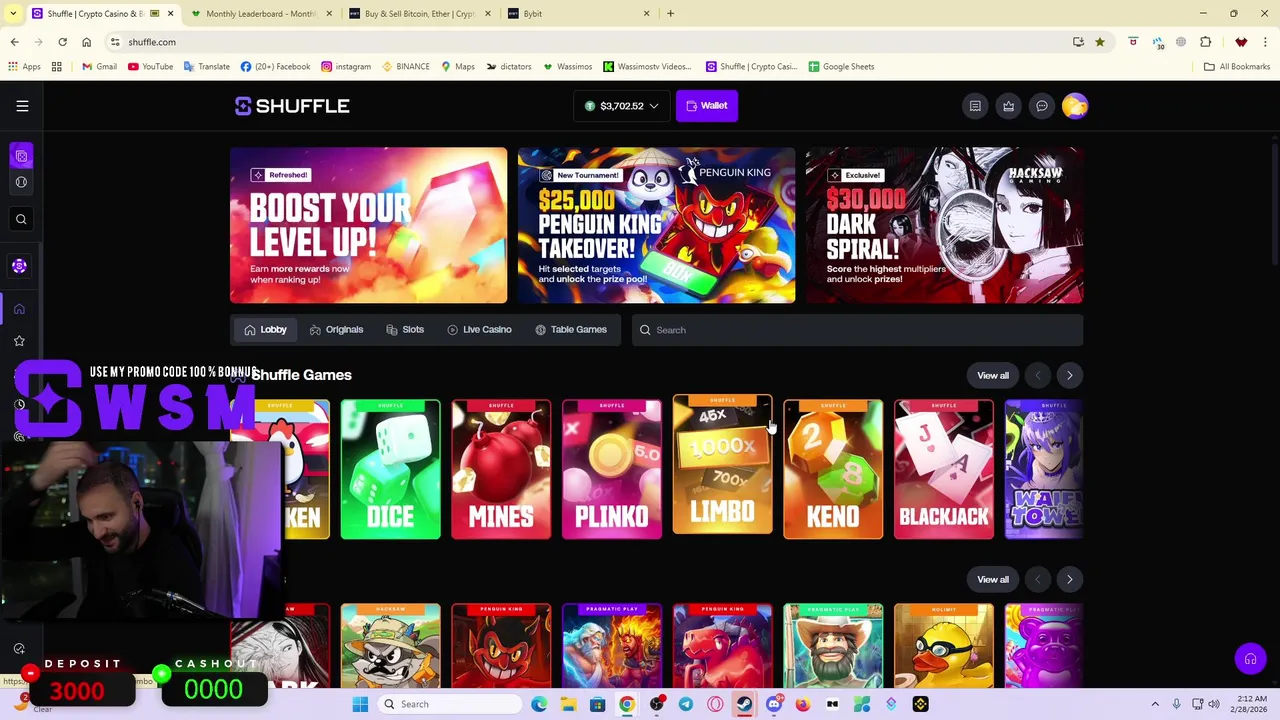Screen dimensions: 1280x720
Task: Switch to the Bybit browser tab
Action: [x=579, y=14]
